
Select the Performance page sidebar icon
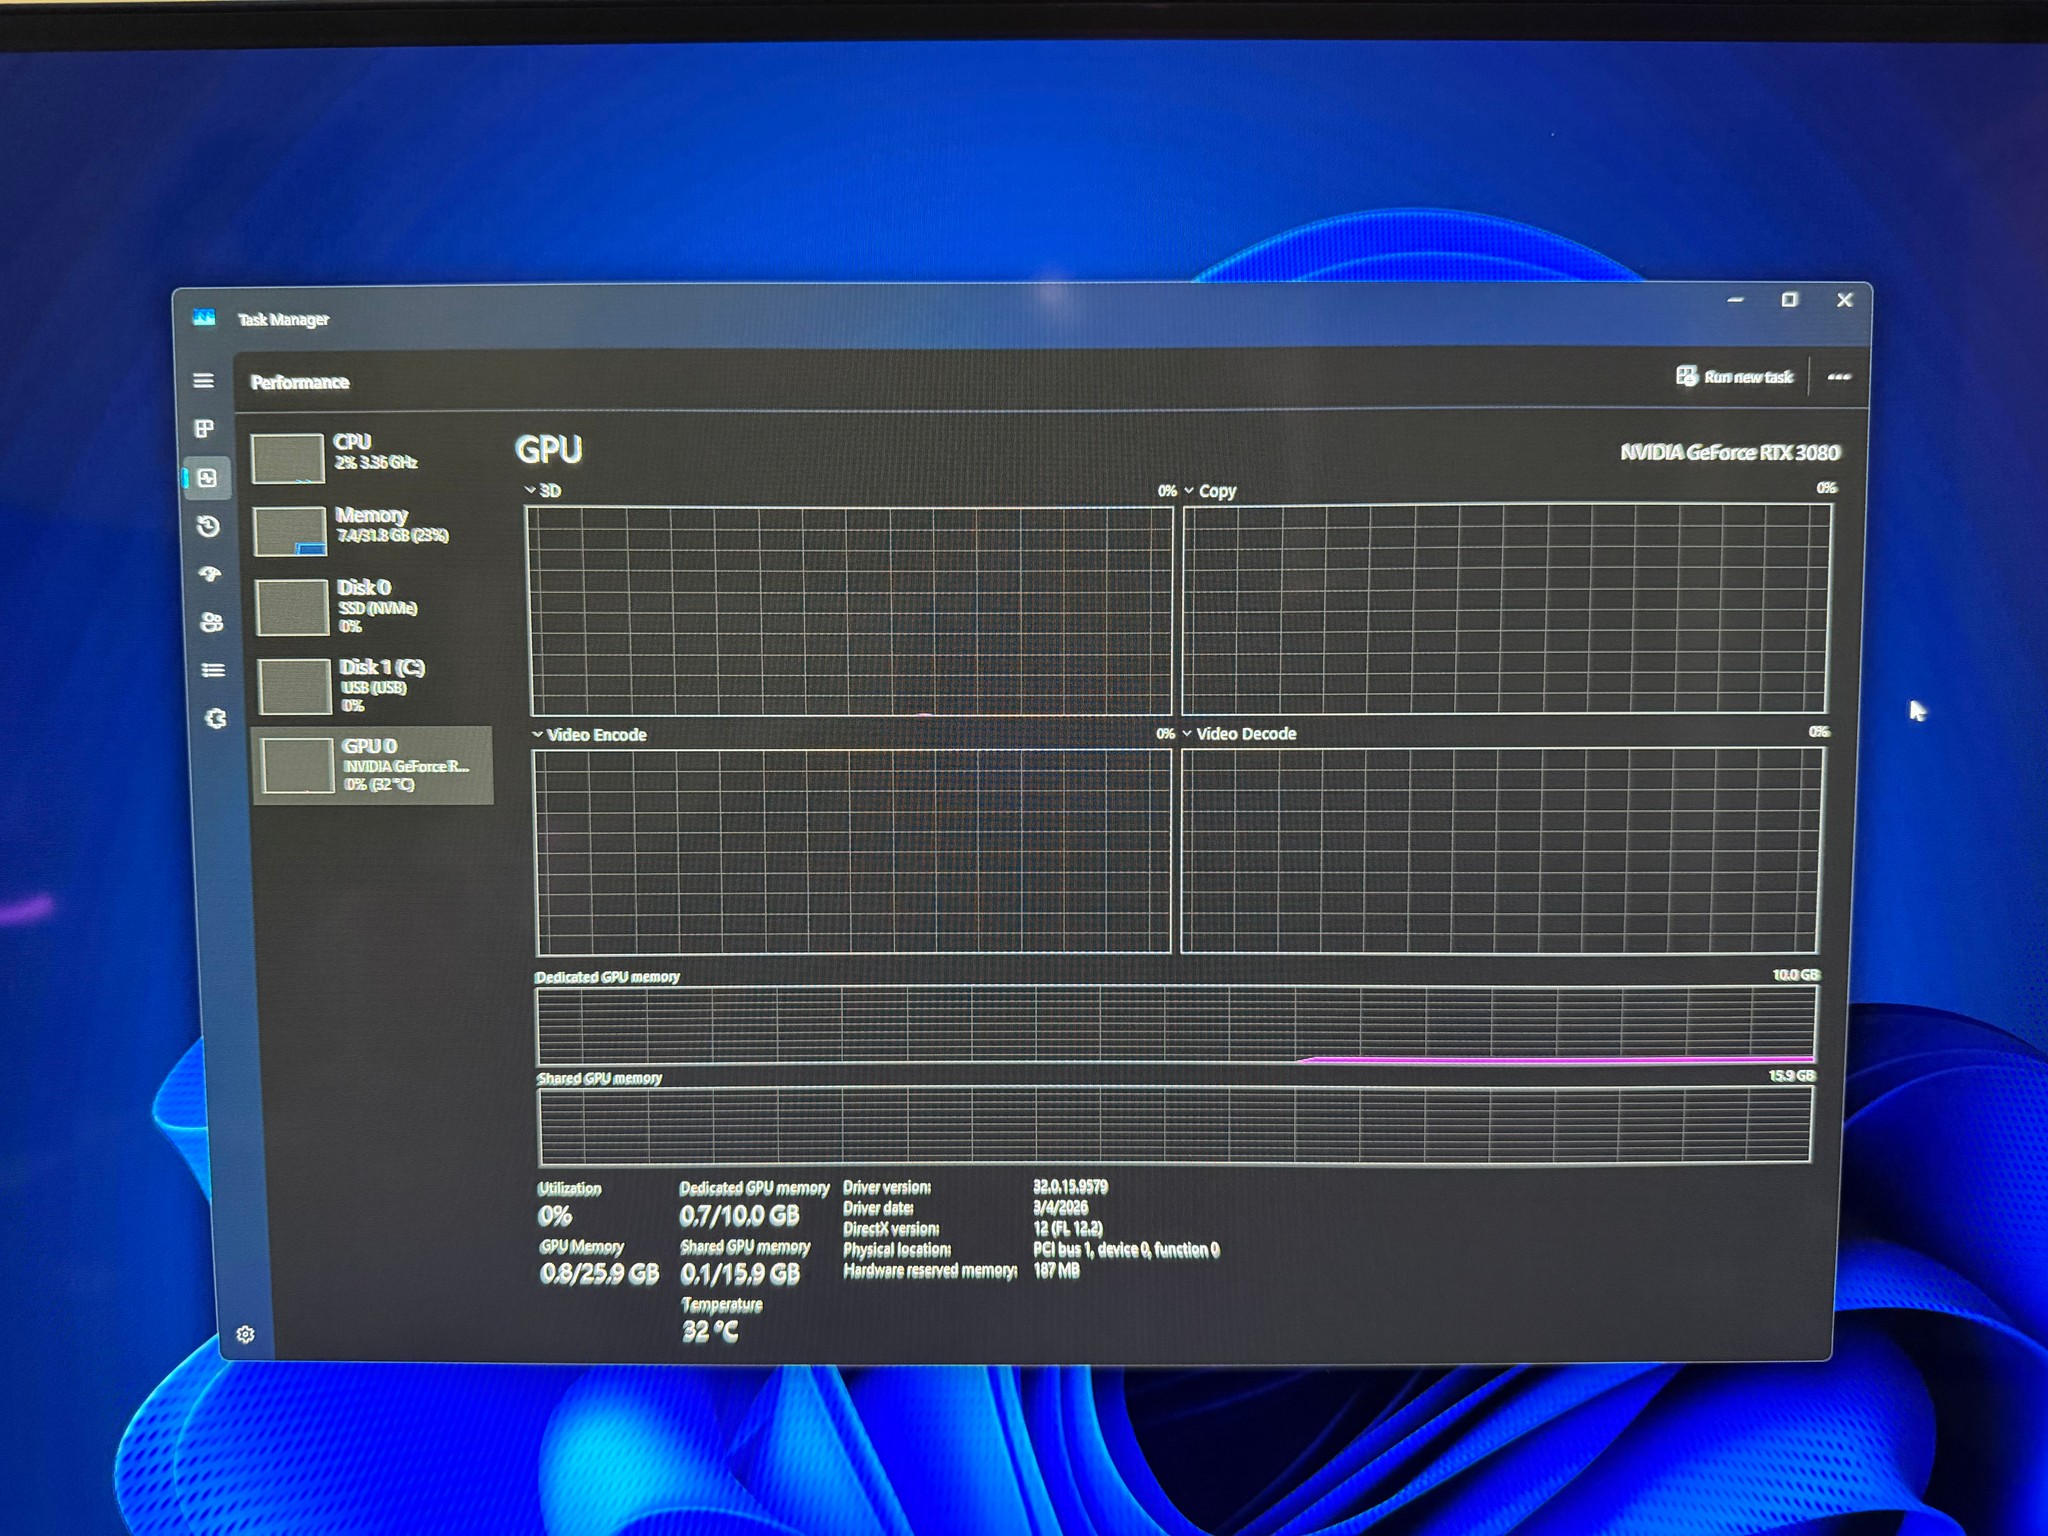coord(207,478)
